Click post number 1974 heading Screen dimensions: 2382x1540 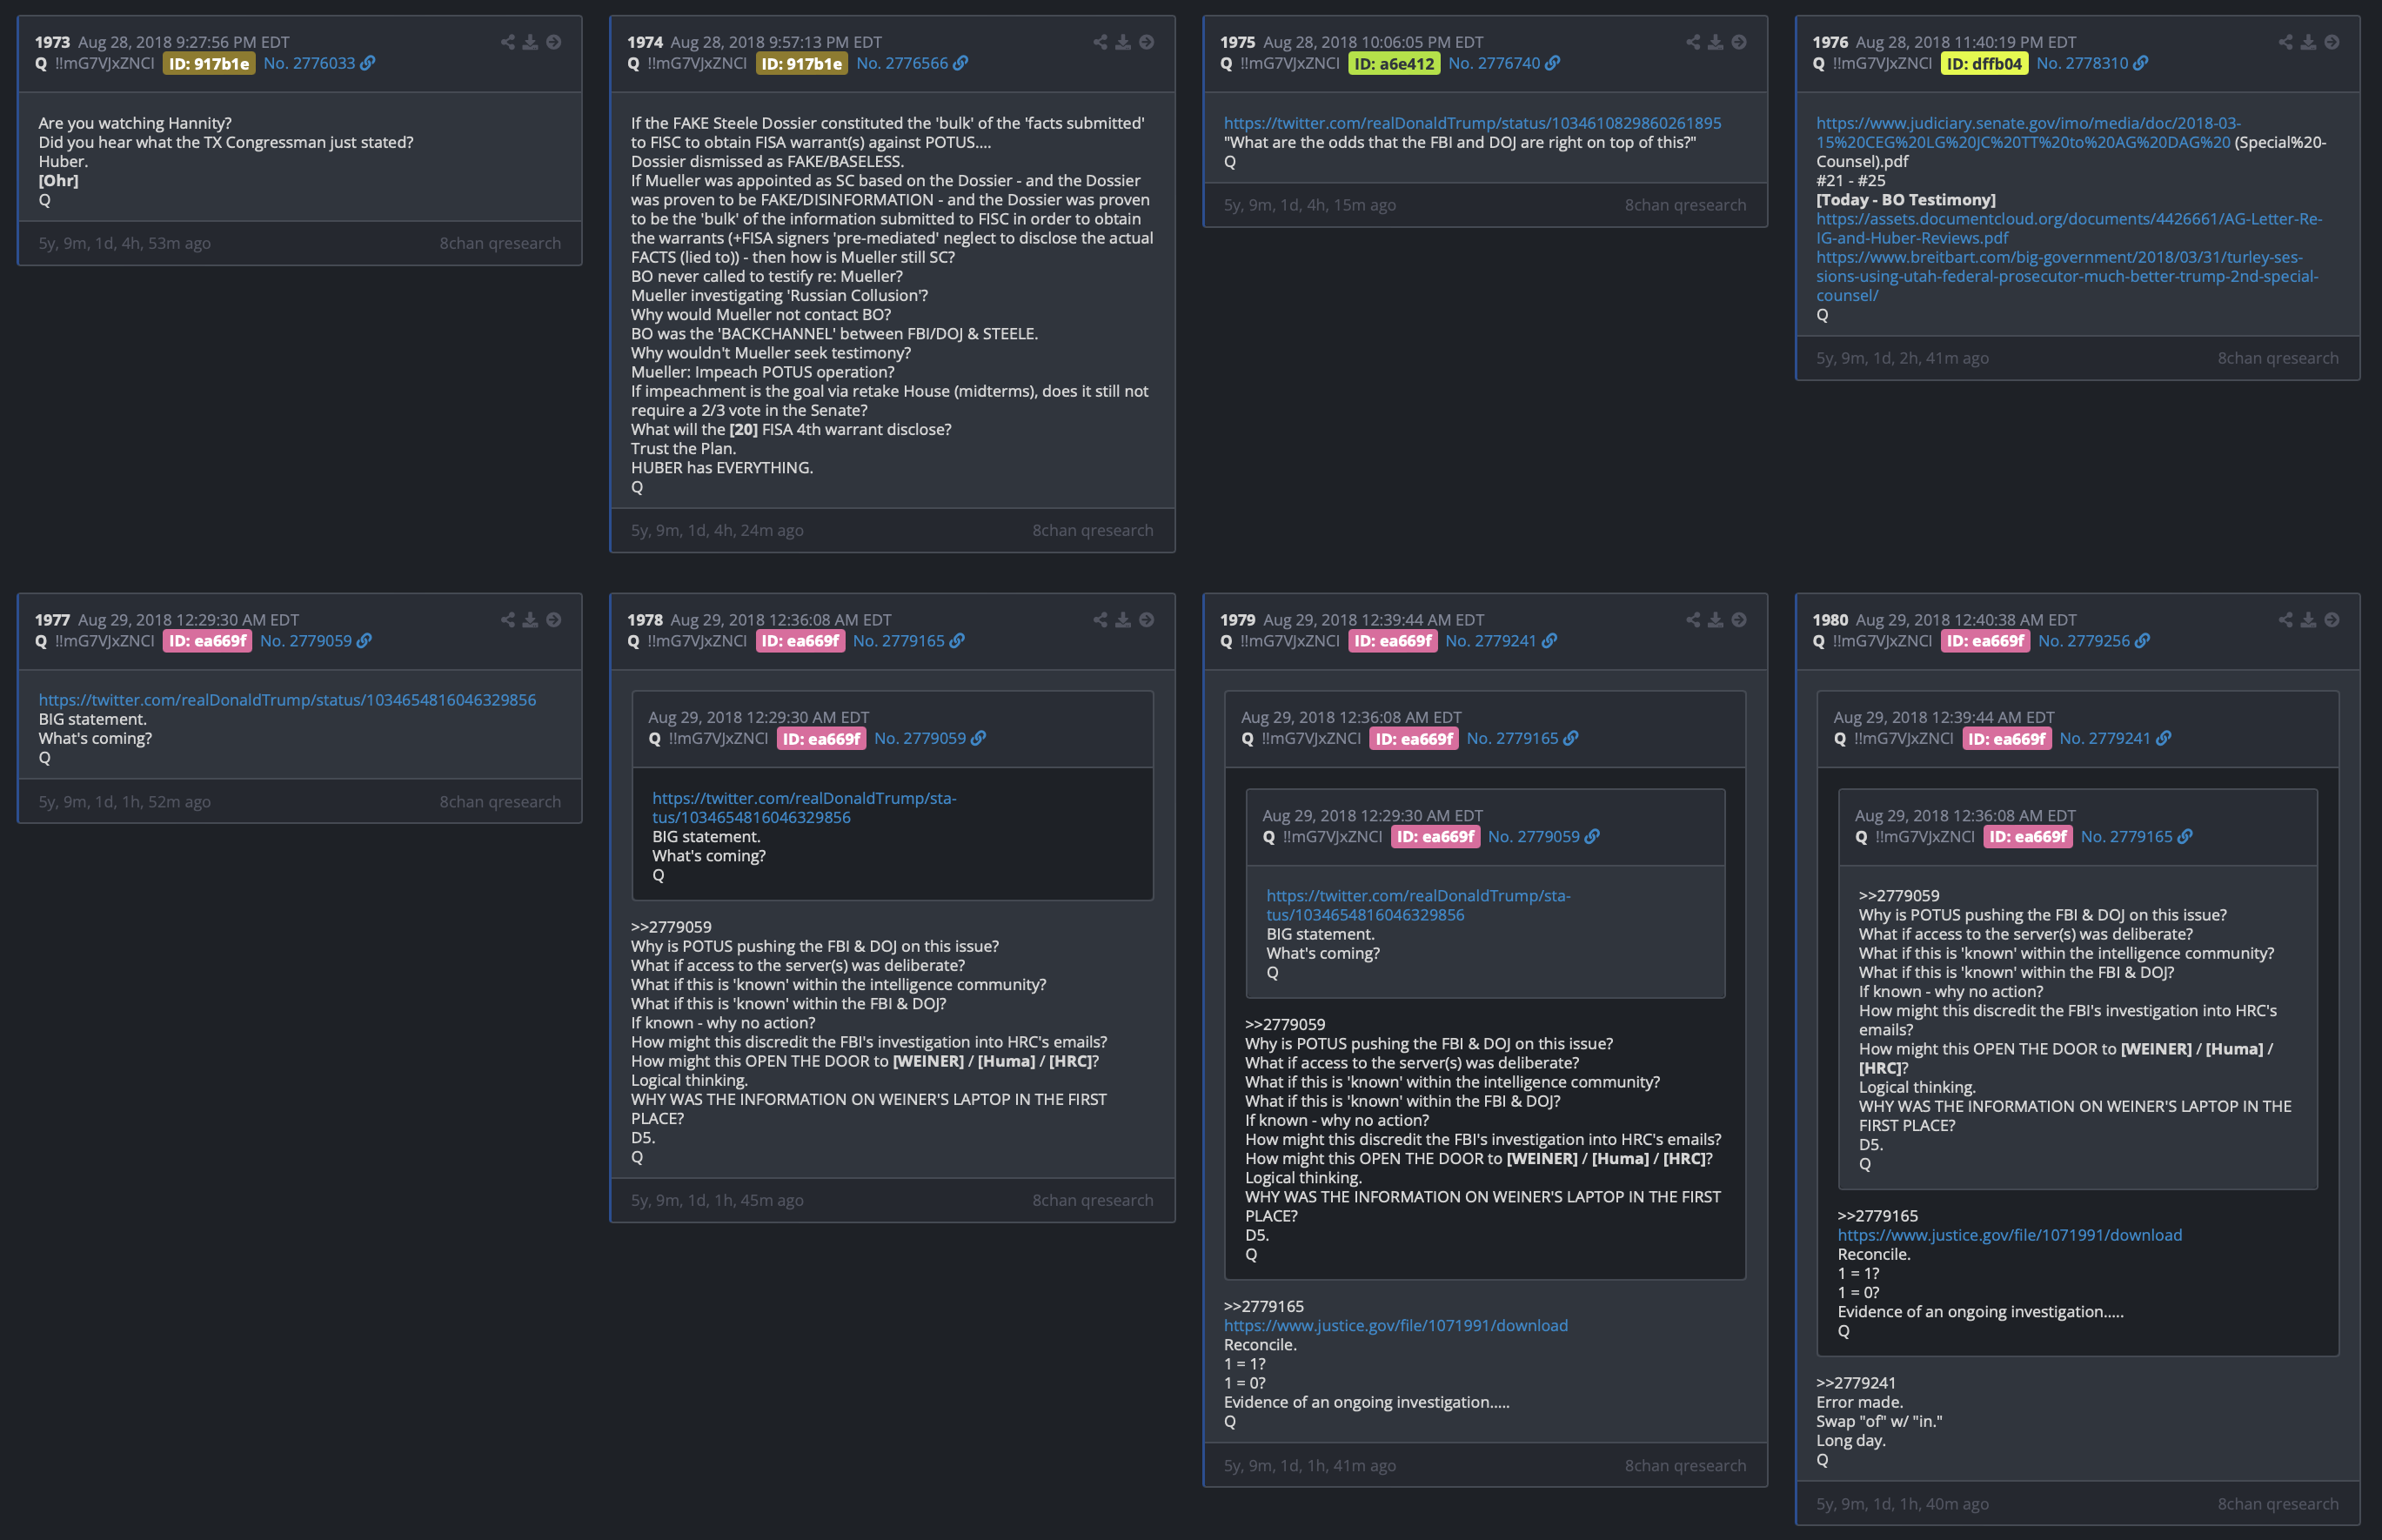pos(645,42)
